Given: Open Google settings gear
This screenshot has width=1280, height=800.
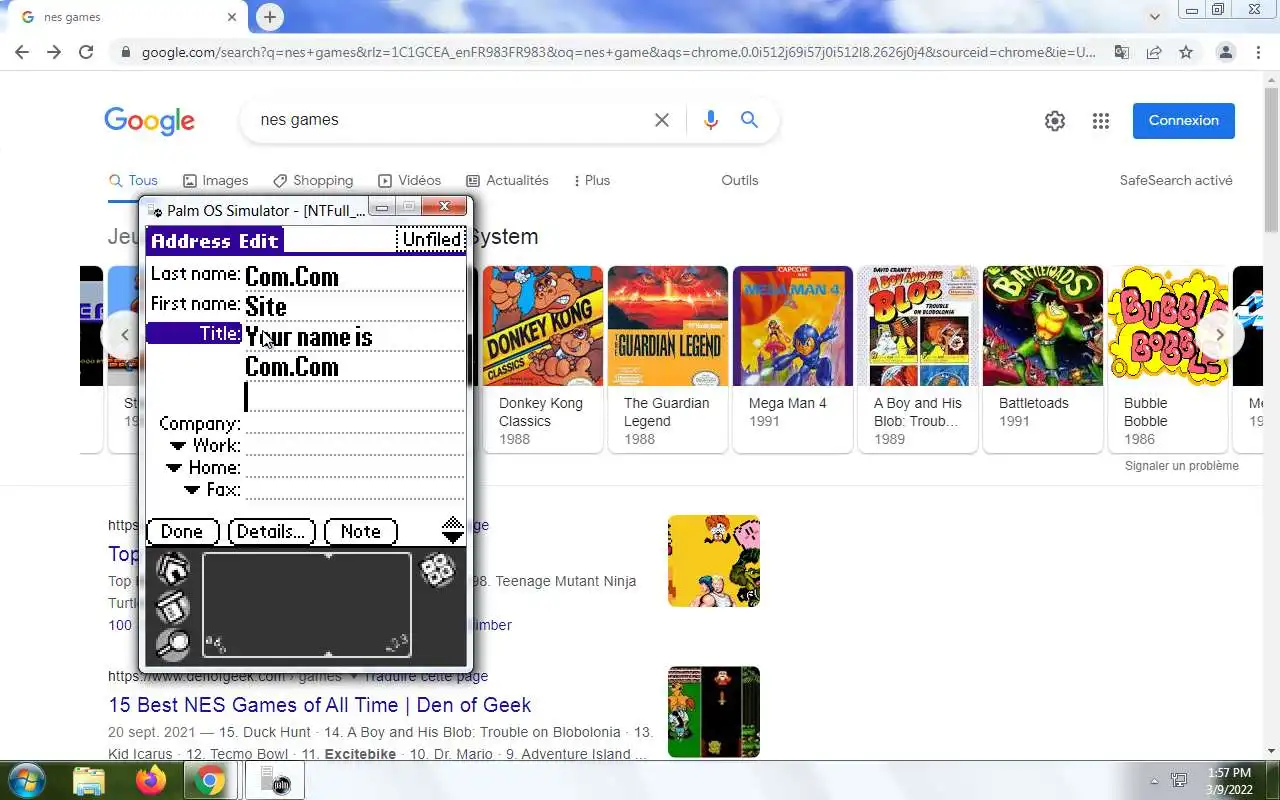Looking at the screenshot, I should click(1054, 121).
